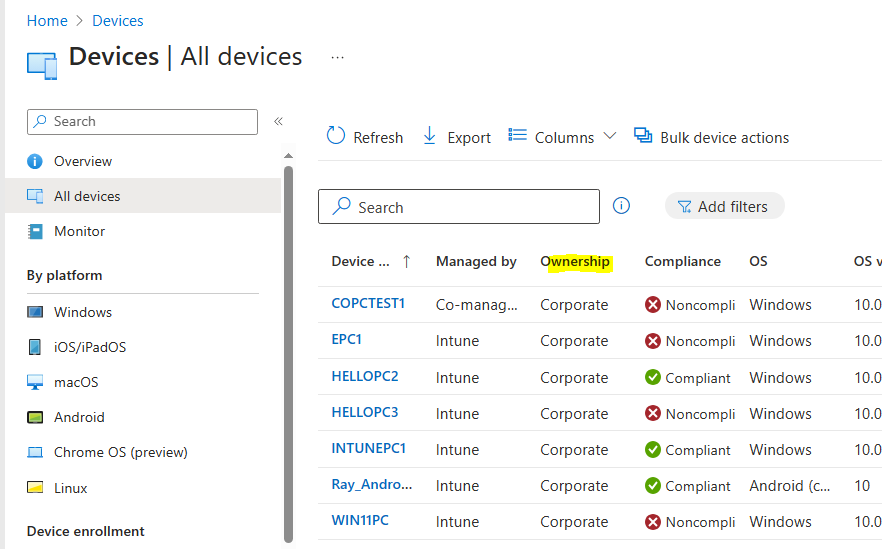Click the iOS/iPadOS platform icon
The image size is (882, 549).
35,347
